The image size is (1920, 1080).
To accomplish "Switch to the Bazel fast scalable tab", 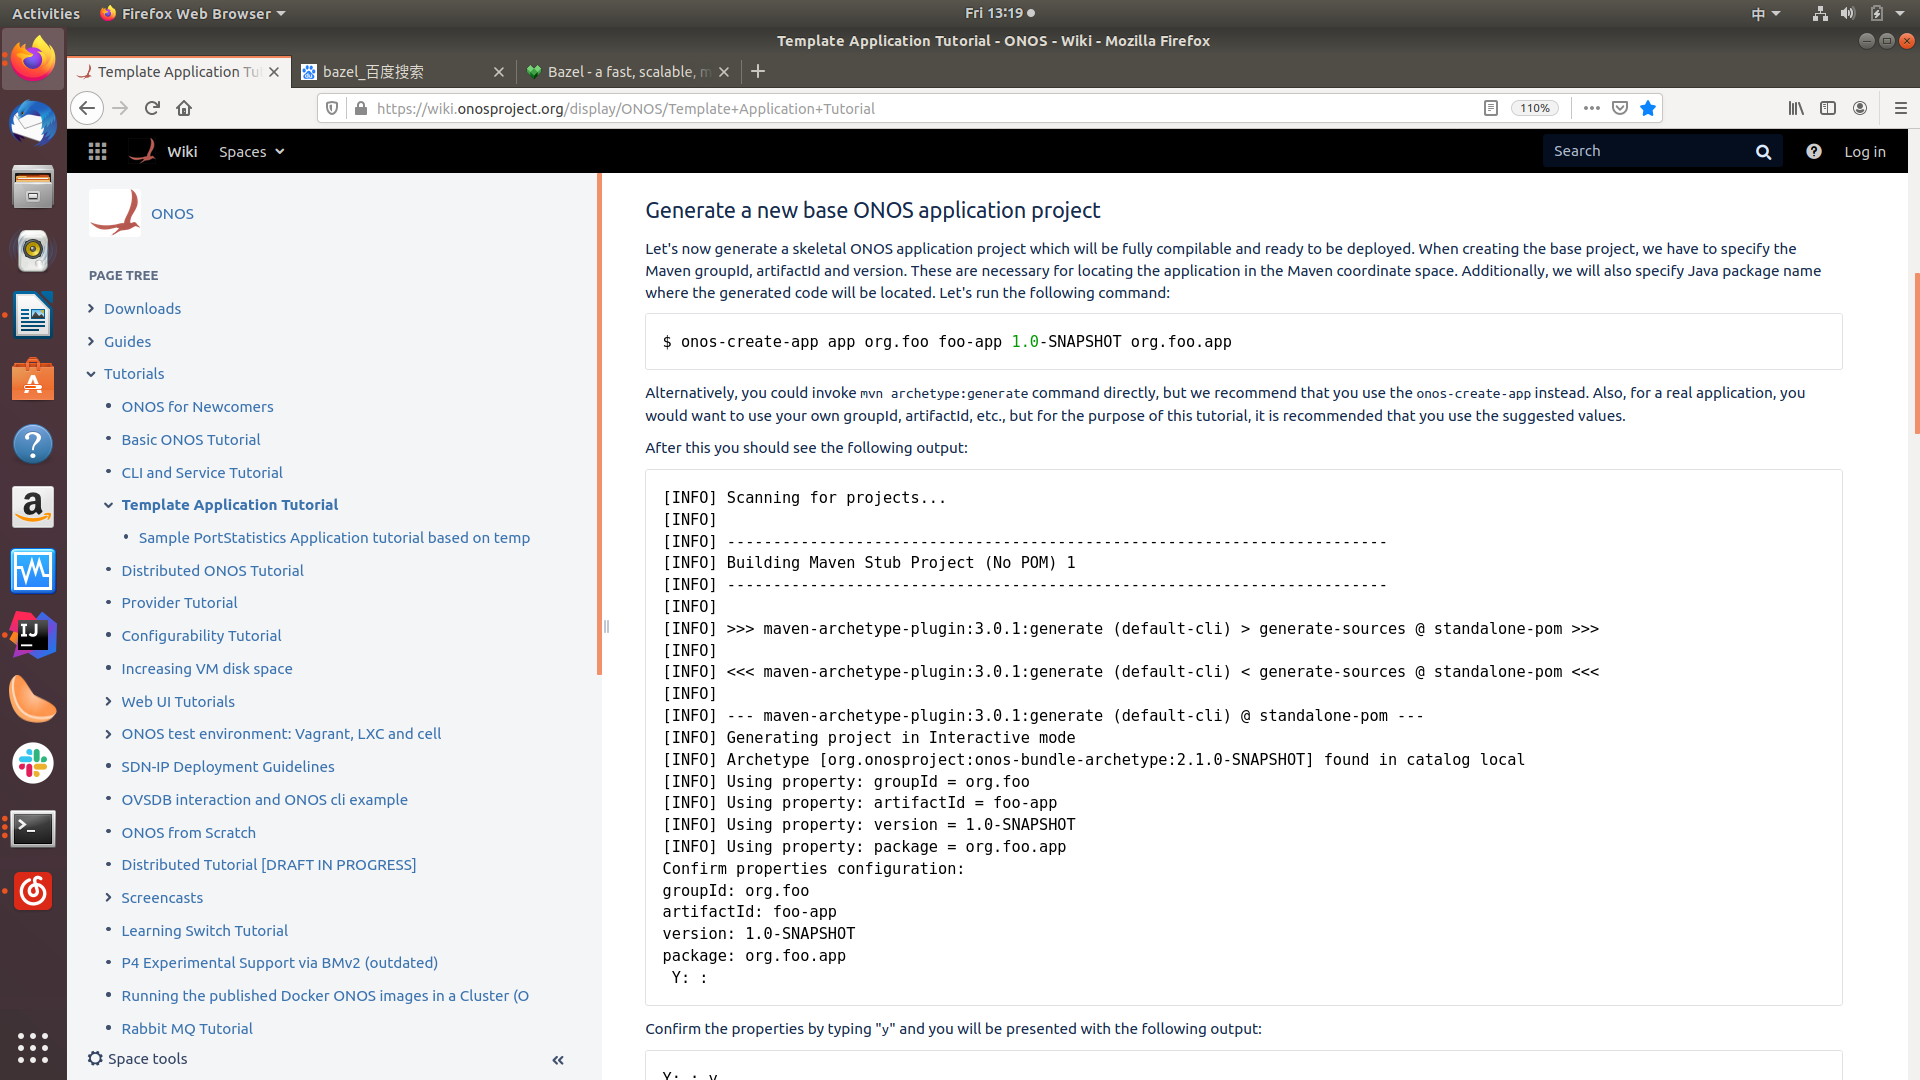I will point(620,72).
